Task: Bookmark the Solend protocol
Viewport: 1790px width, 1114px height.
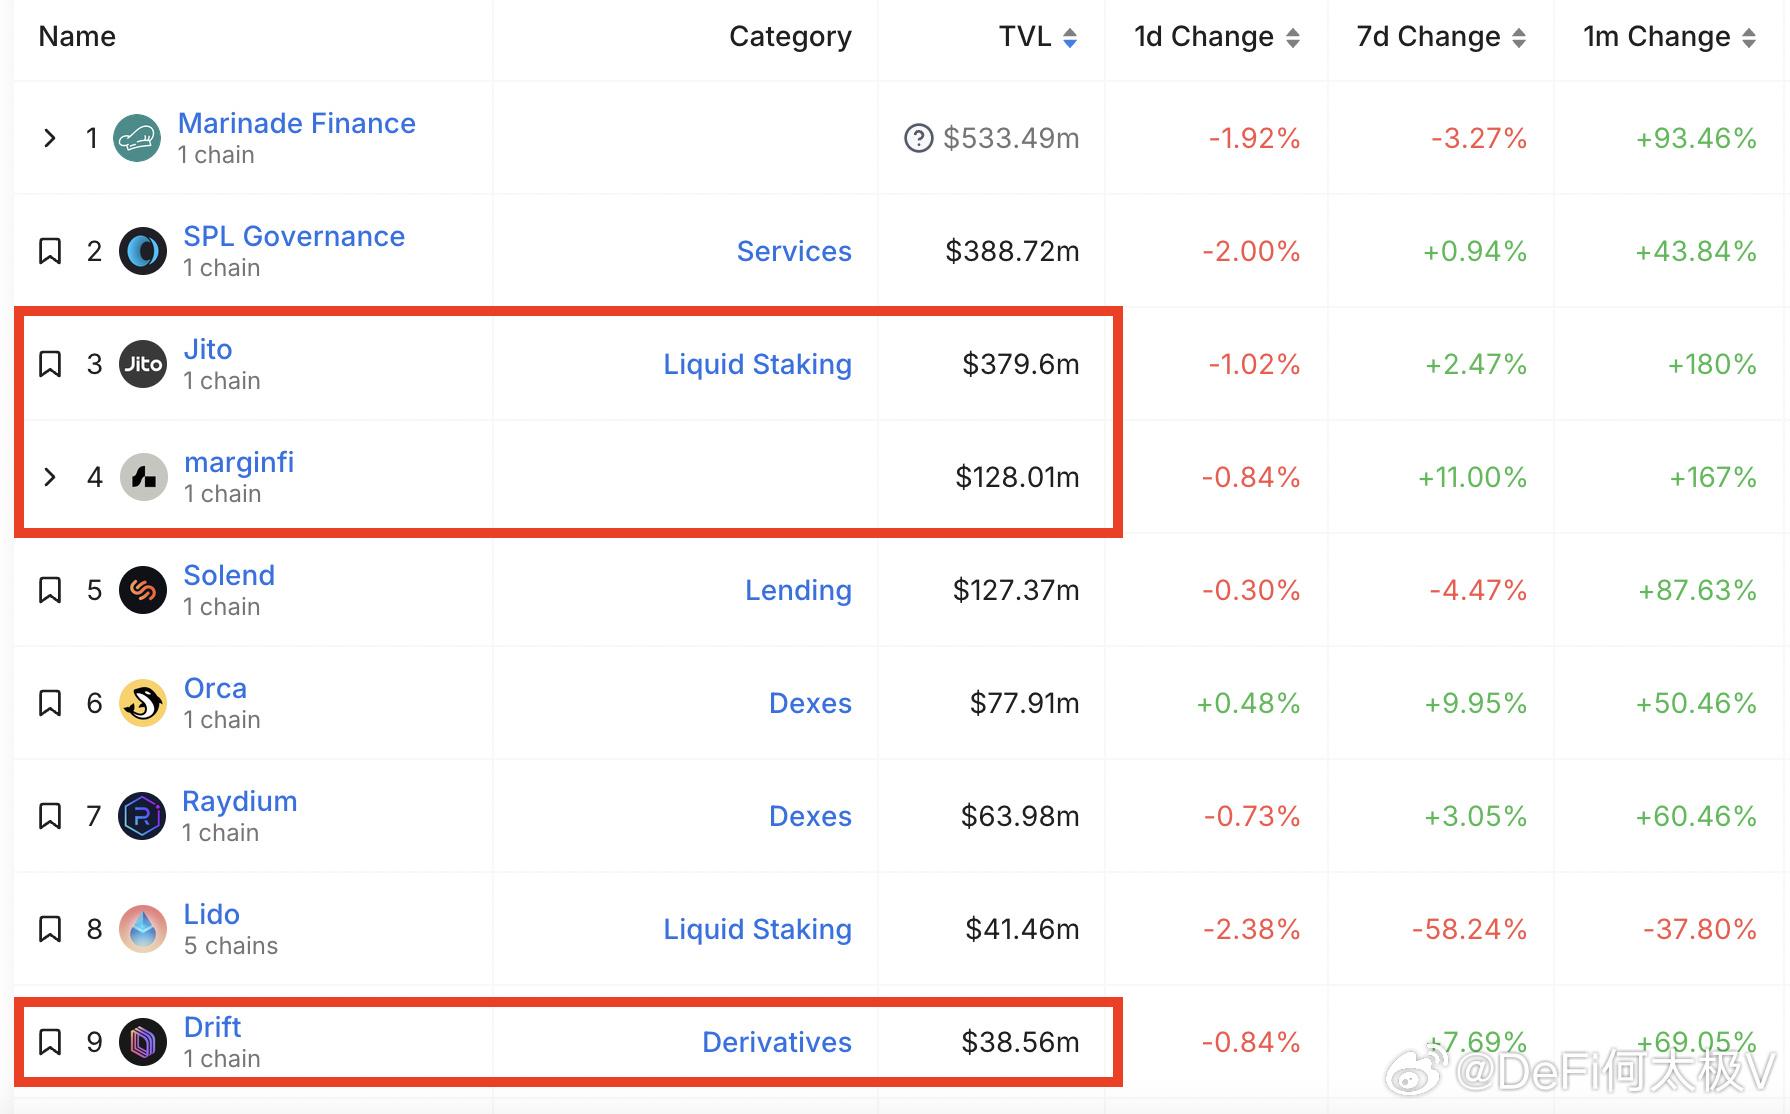Action: pyautogui.click(x=50, y=590)
